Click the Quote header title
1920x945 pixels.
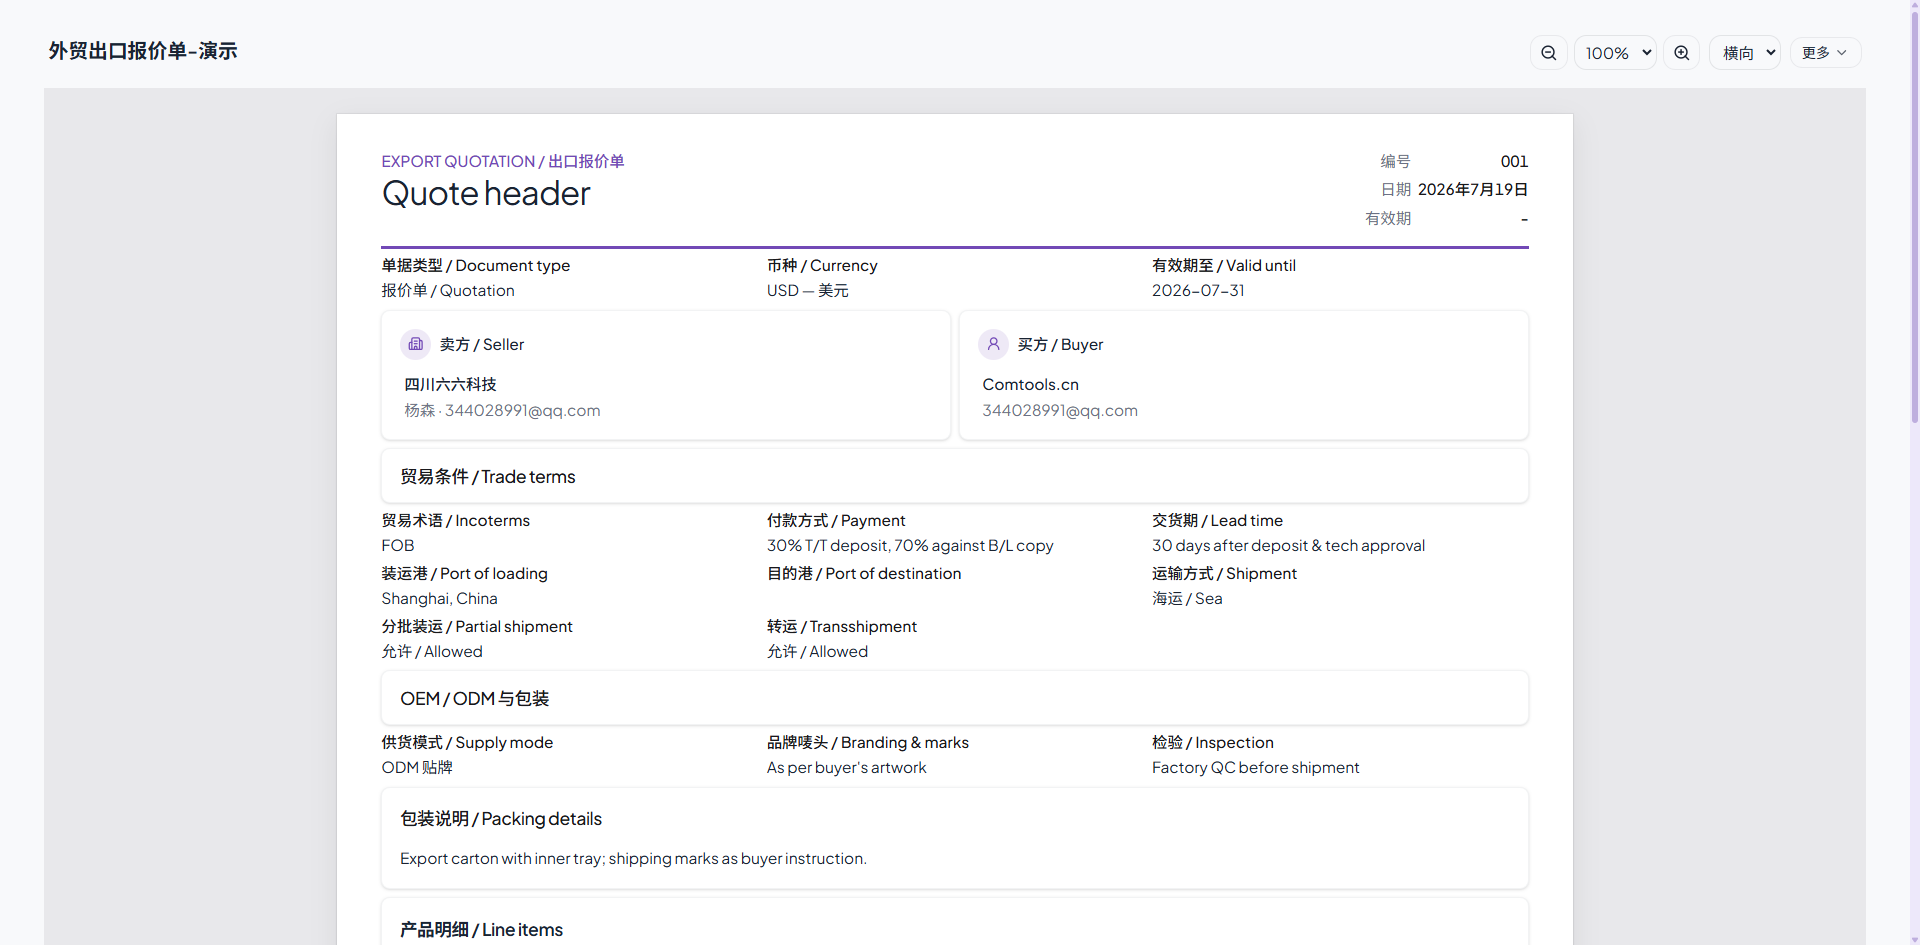(x=486, y=193)
